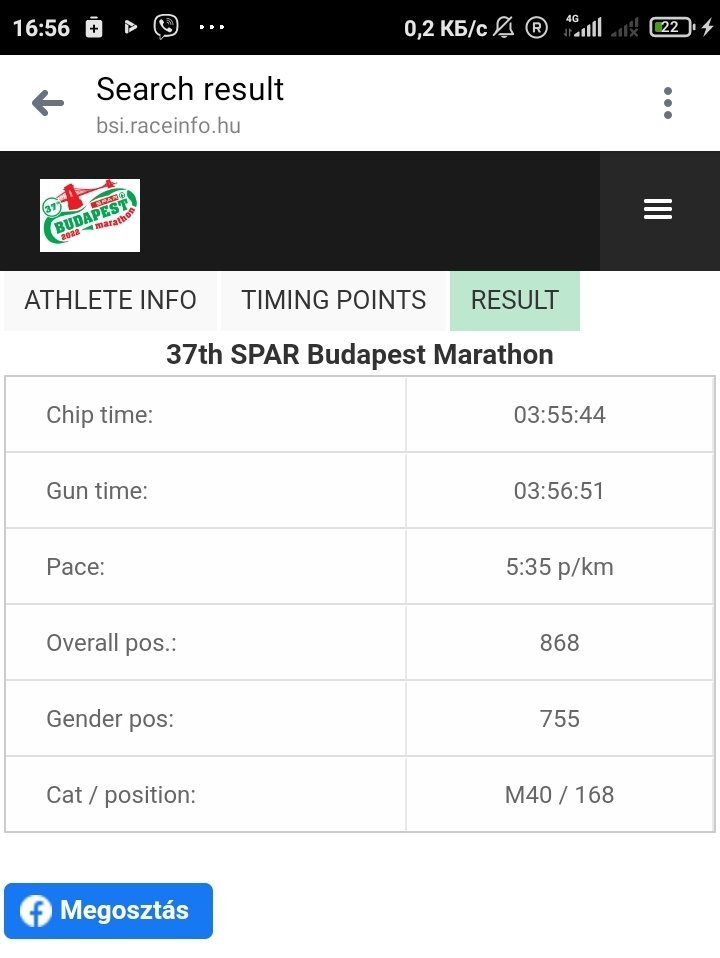Image resolution: width=720 pixels, height=958 pixels.
Task: Tap the battery indicator in status bar
Action: point(671,28)
